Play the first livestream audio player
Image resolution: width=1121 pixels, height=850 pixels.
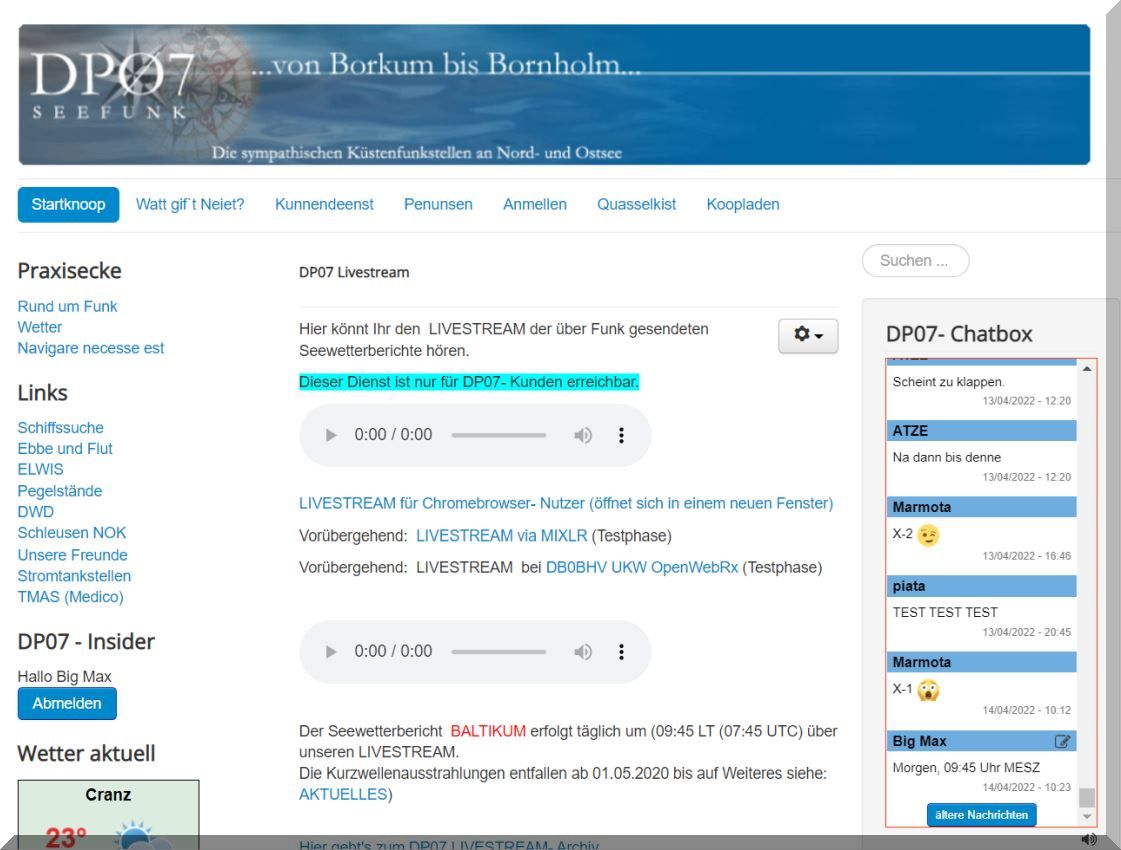[332, 435]
